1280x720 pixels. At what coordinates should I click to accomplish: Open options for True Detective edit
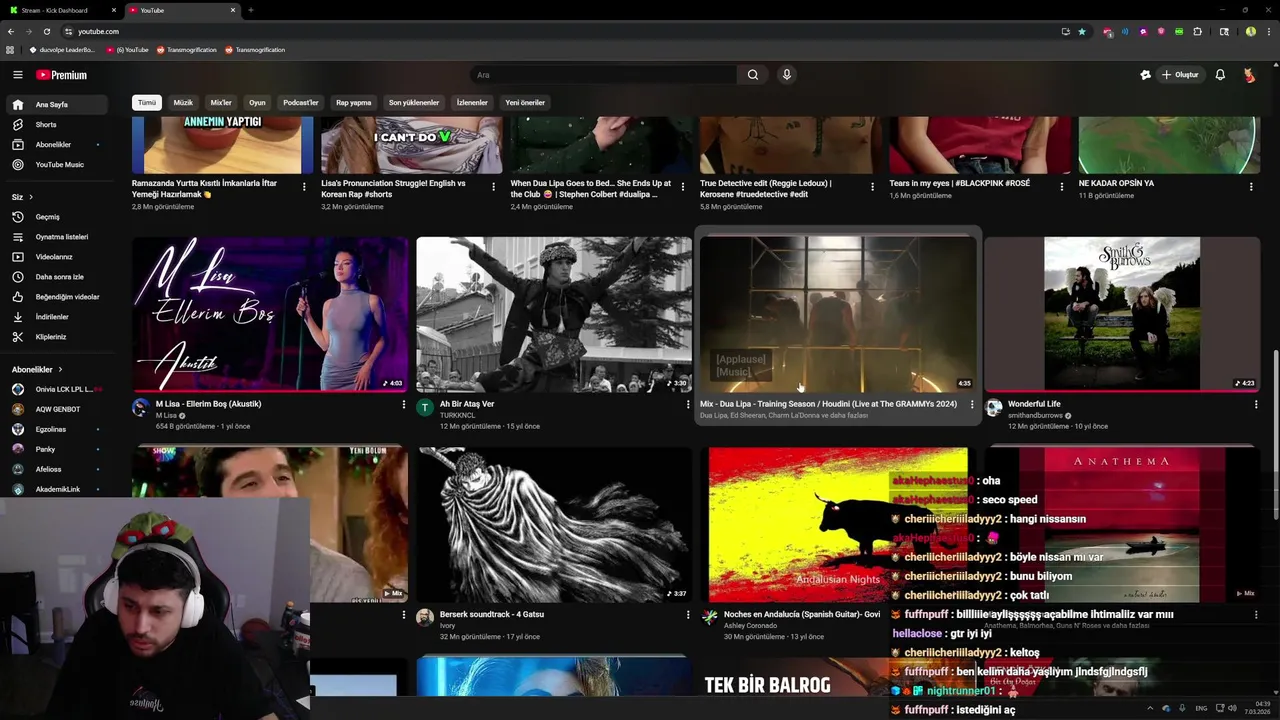click(x=872, y=186)
